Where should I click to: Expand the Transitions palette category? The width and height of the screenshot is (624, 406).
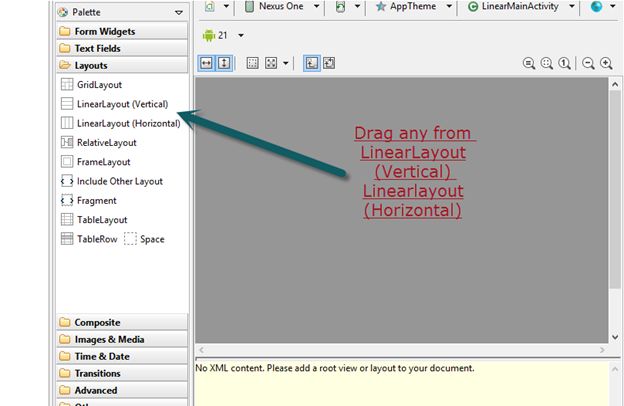(x=122, y=373)
